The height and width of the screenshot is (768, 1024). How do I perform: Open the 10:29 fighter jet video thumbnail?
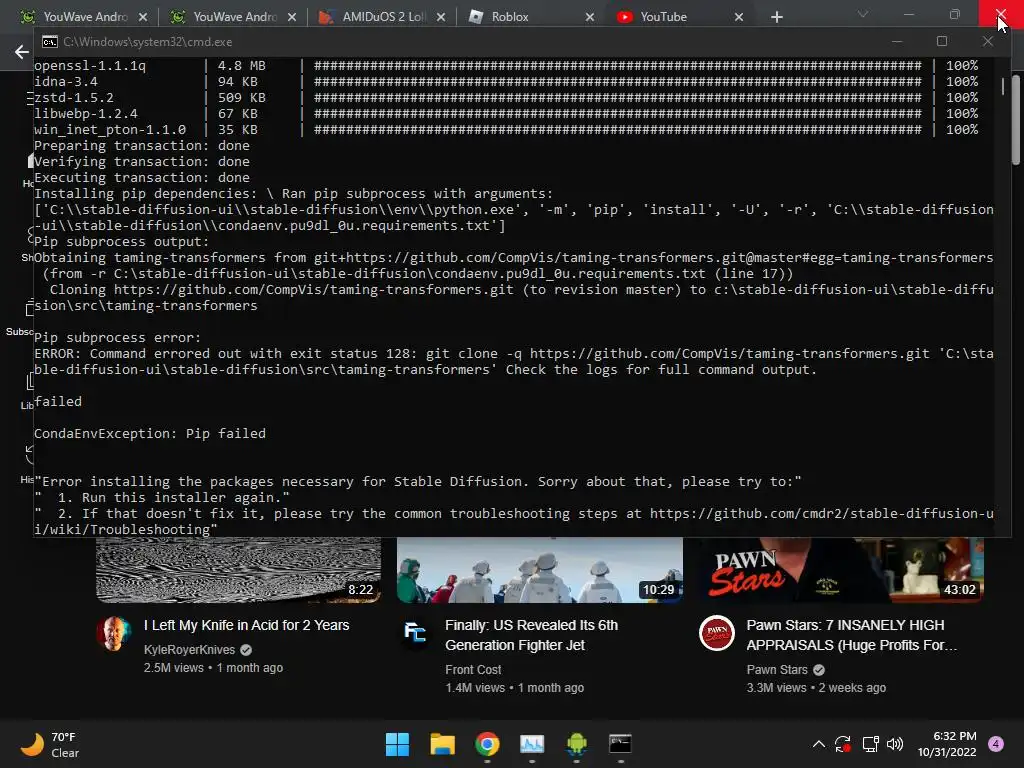point(540,569)
